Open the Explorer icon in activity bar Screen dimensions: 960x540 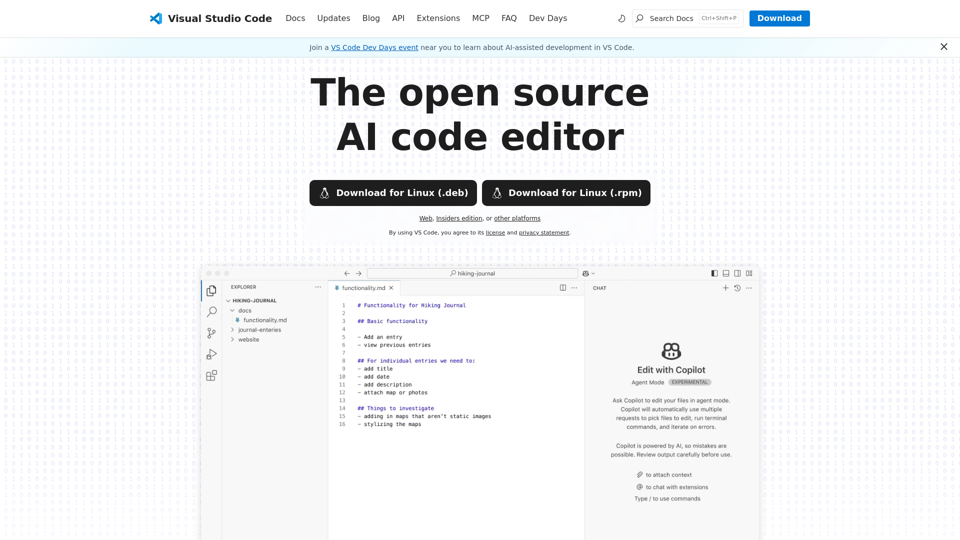pyautogui.click(x=211, y=291)
